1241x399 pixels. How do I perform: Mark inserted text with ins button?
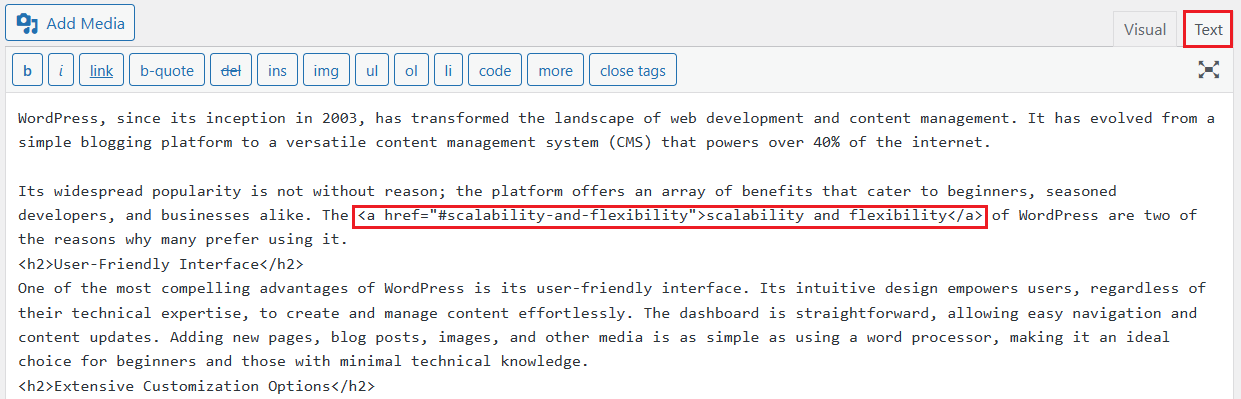click(x=277, y=71)
